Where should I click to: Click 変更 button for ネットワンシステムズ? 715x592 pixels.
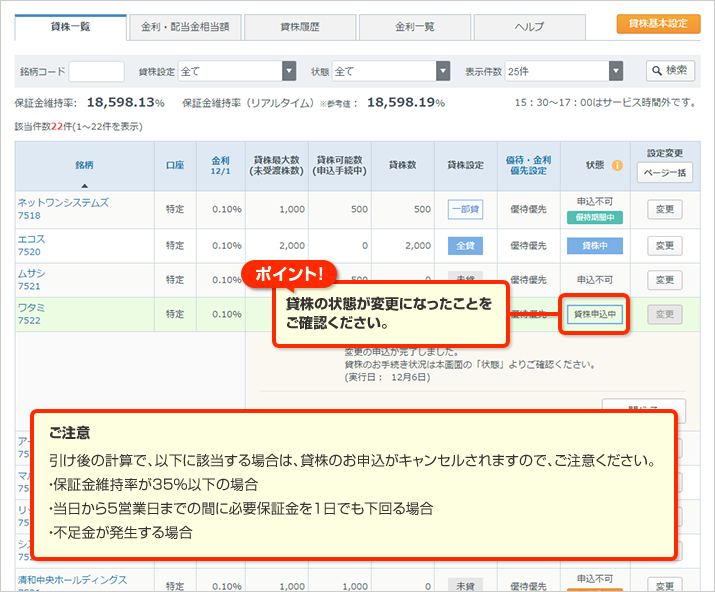[x=664, y=210]
